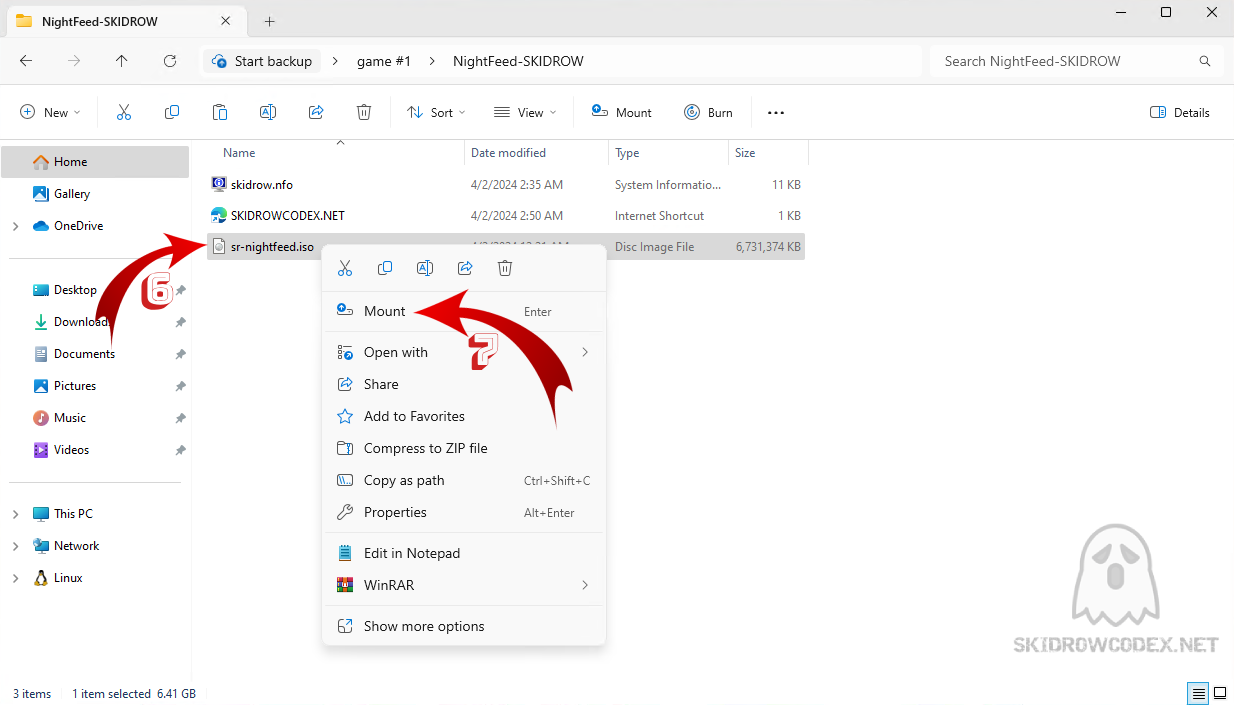
Task: Click the Search NightFeed-SKIDROW field
Action: click(x=1076, y=61)
